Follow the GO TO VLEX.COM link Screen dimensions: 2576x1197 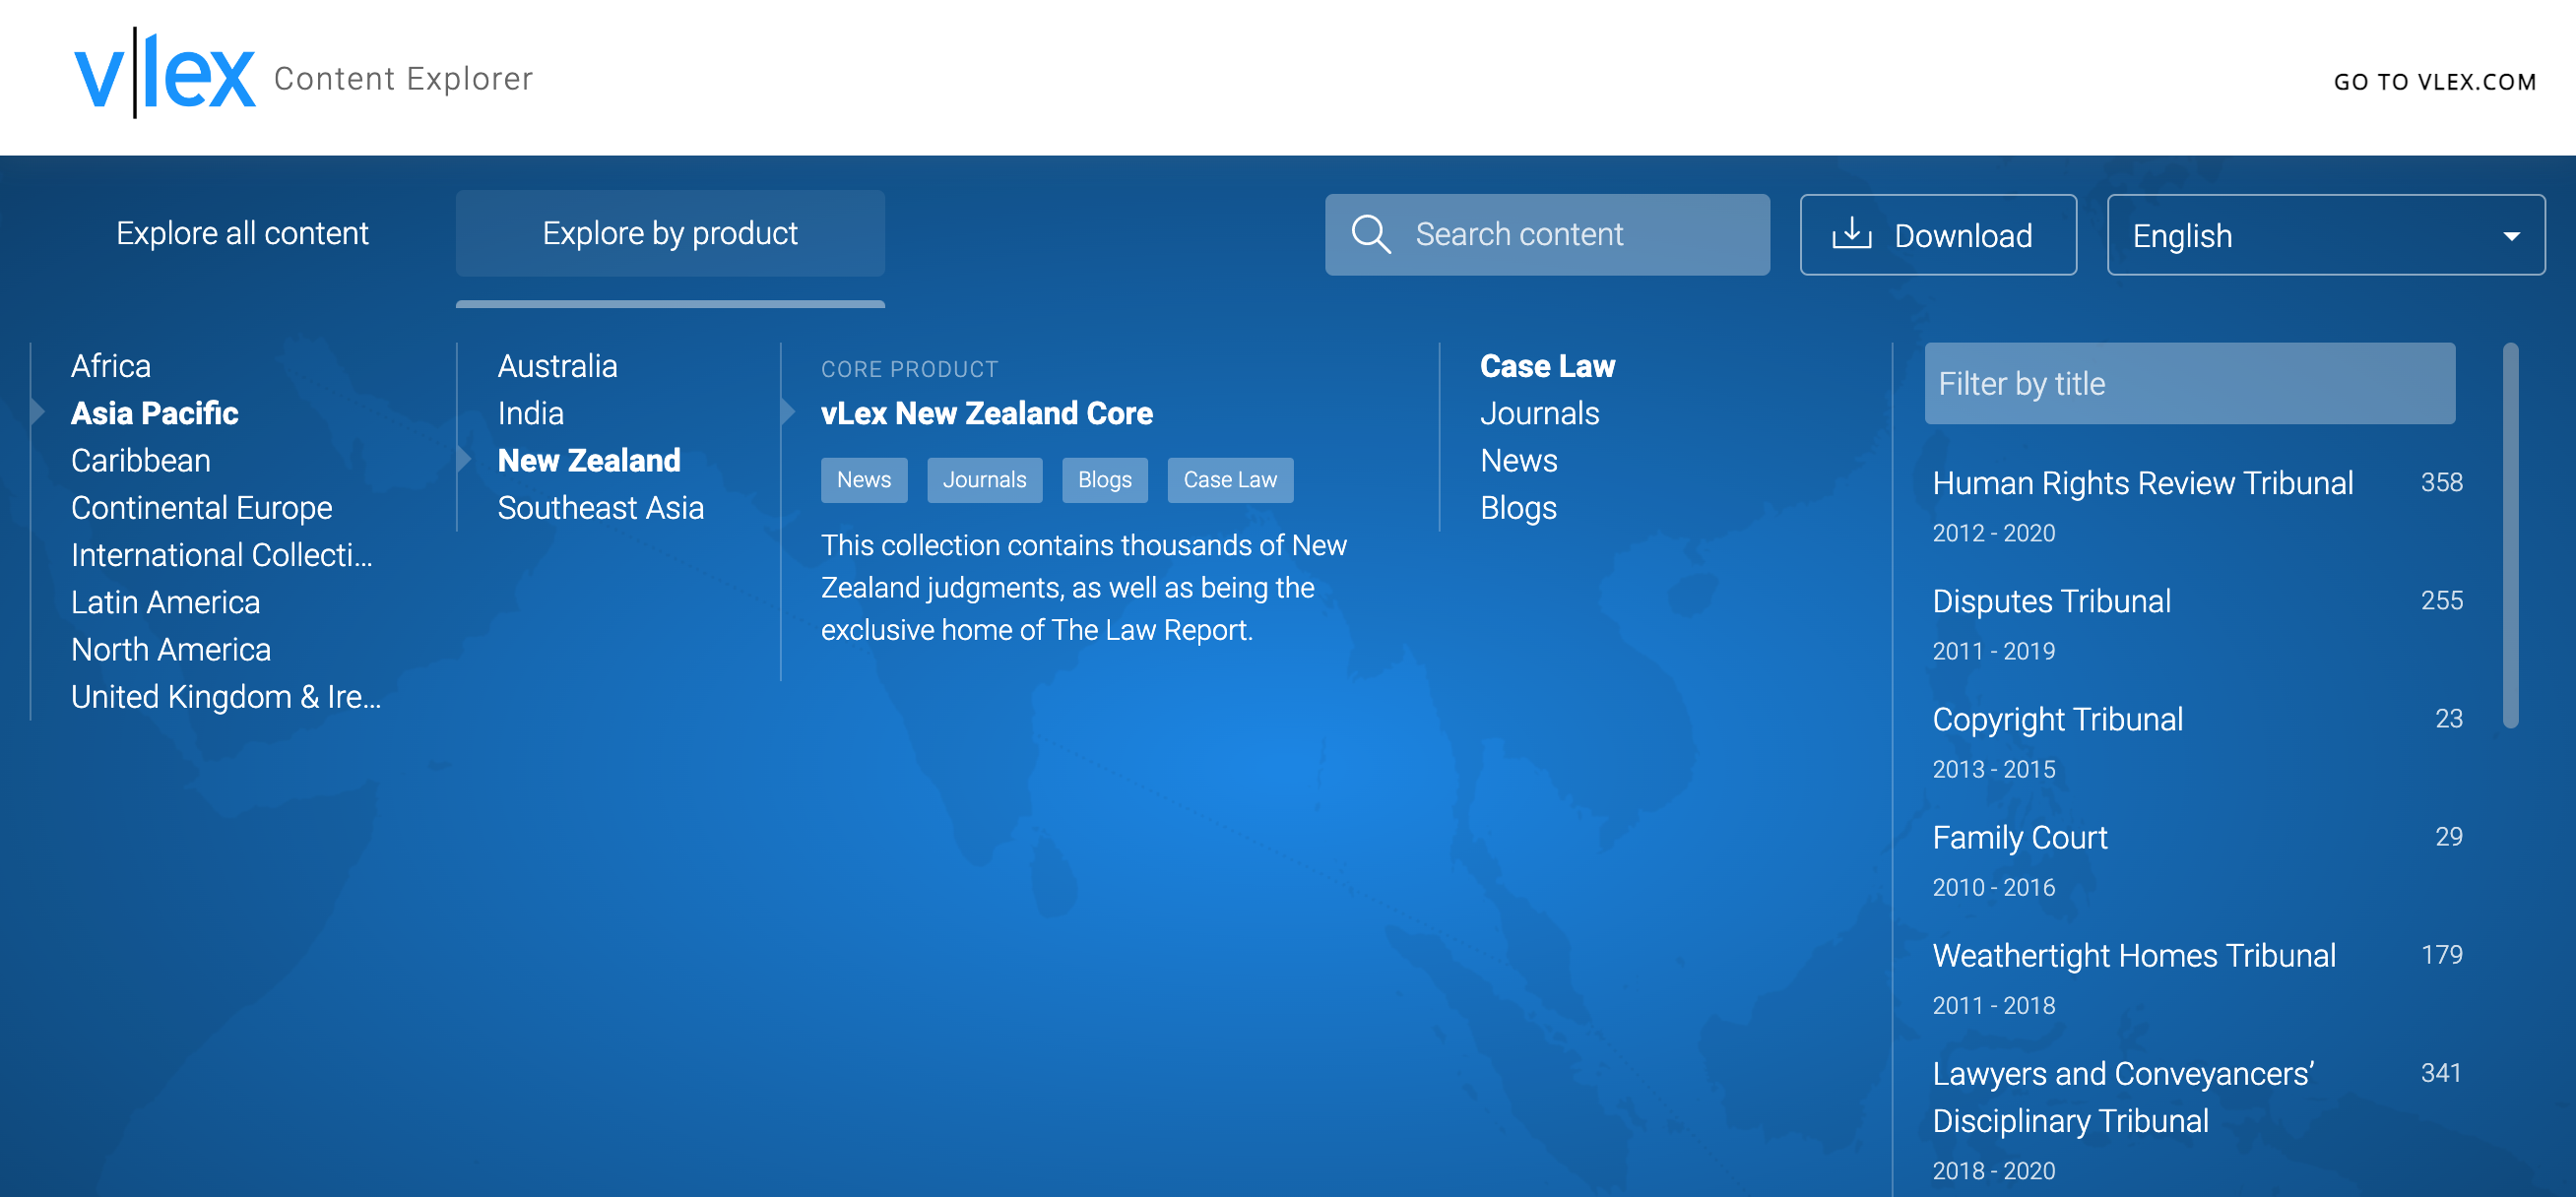coord(2434,82)
